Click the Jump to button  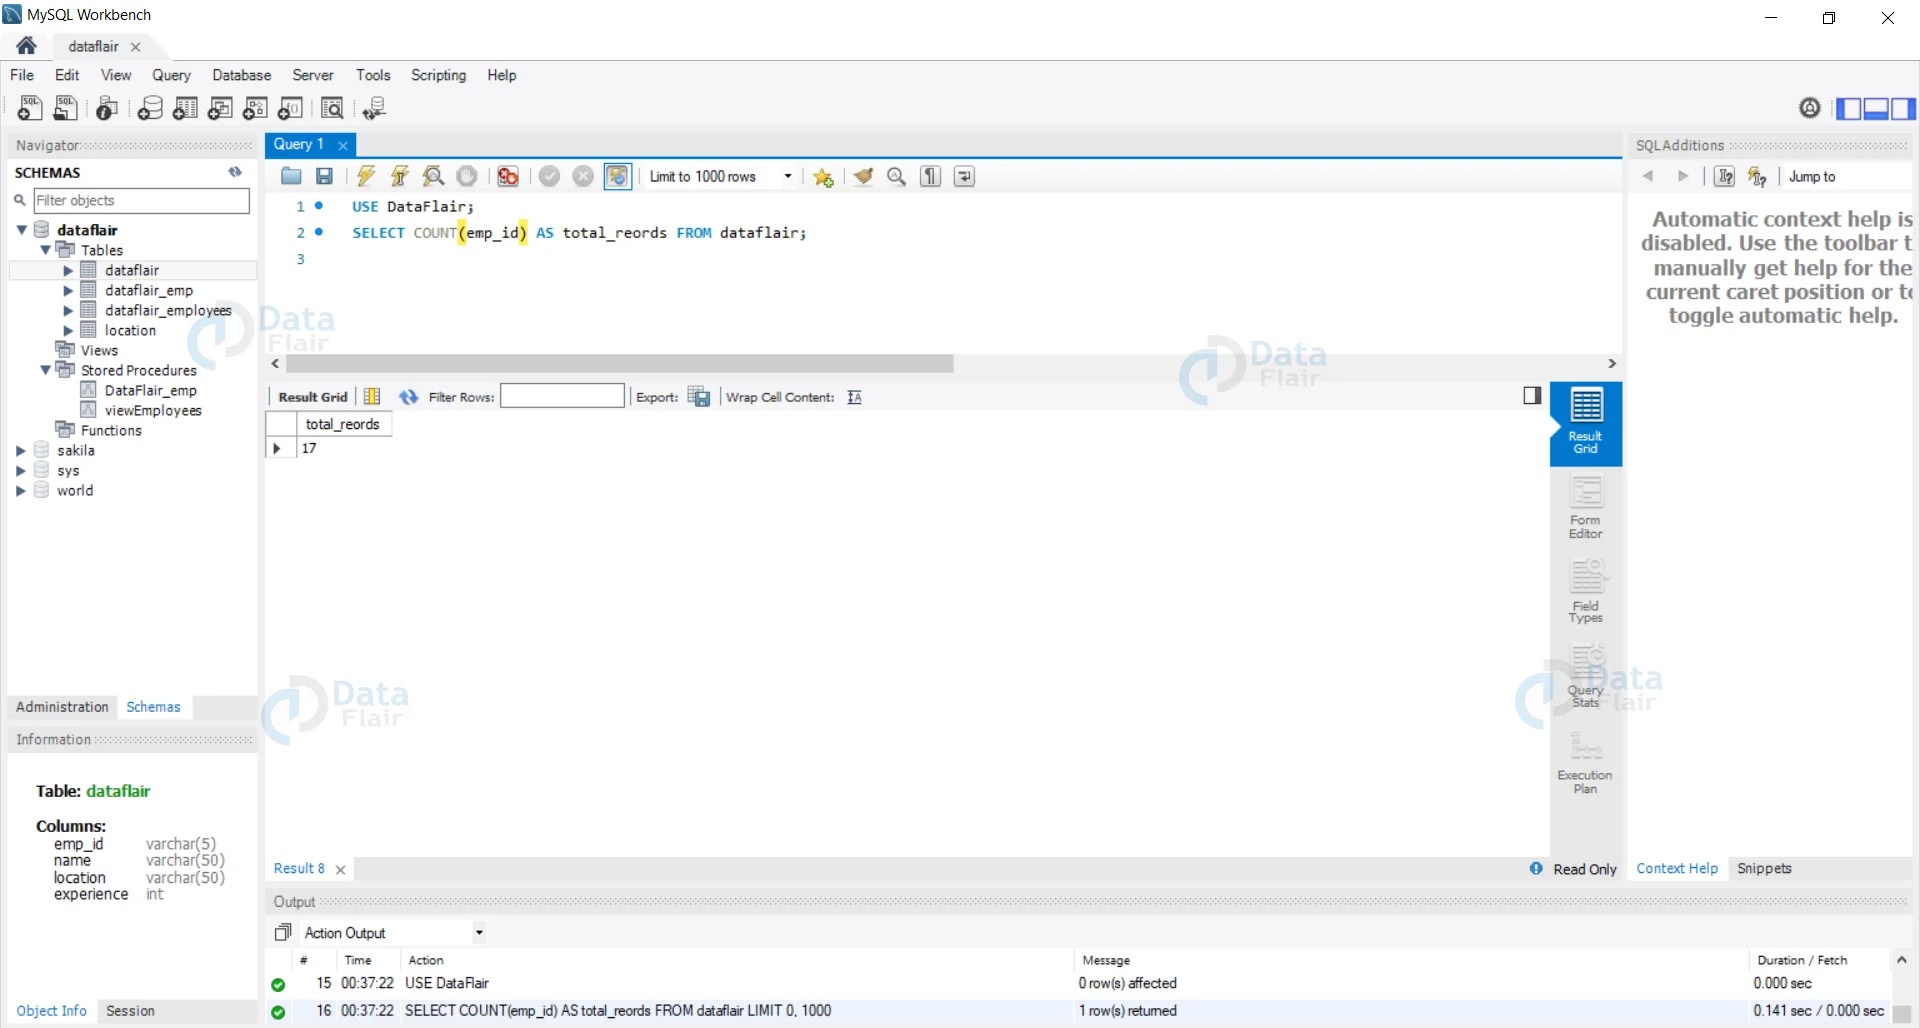point(1813,176)
